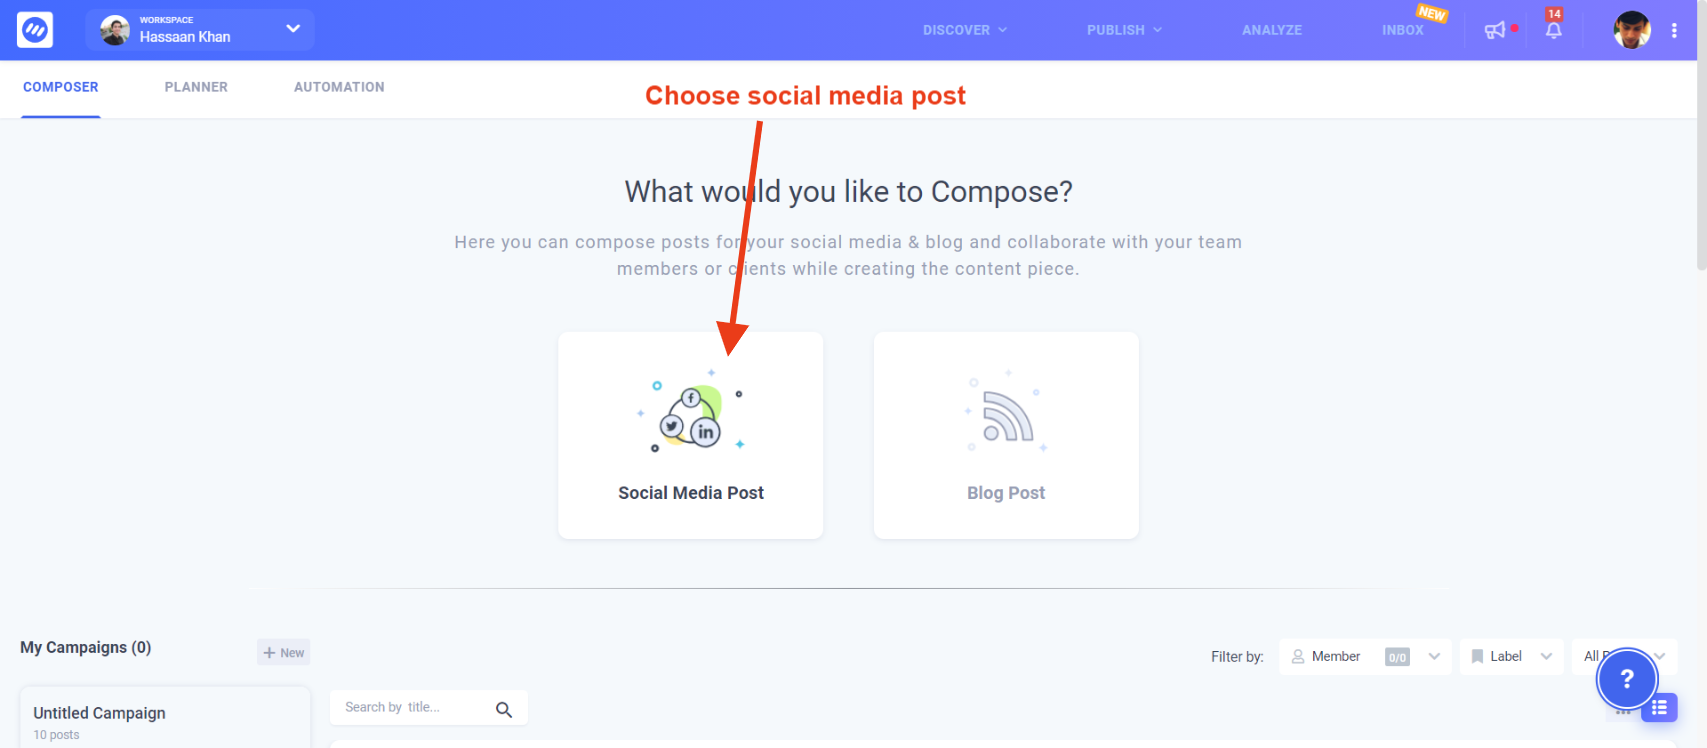1707x748 pixels.
Task: Expand the Label filter dropdown
Action: click(x=1544, y=656)
